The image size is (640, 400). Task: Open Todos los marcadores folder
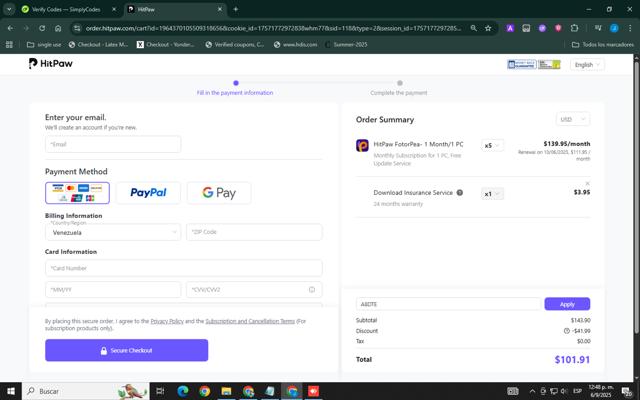point(603,44)
